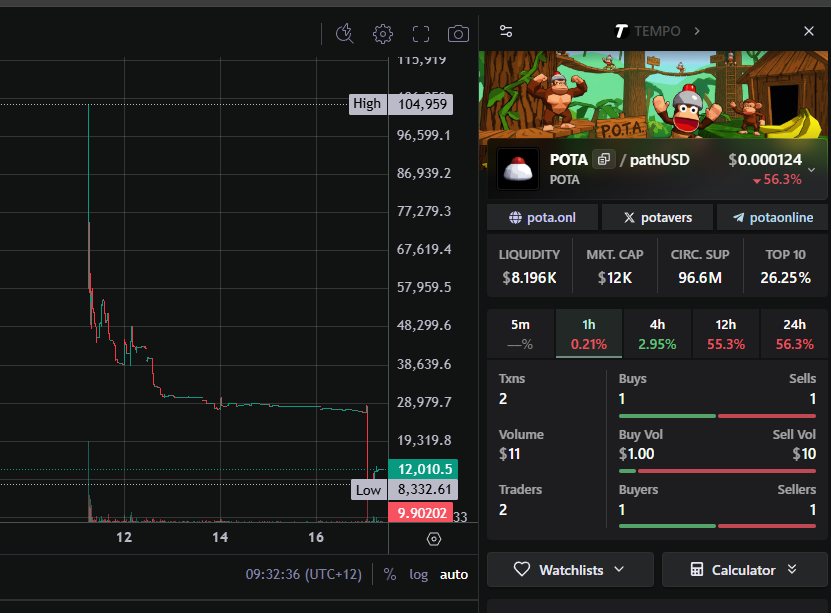
Task: Click the Buy Vol/Sell Vol ratio bar
Action: point(717,471)
